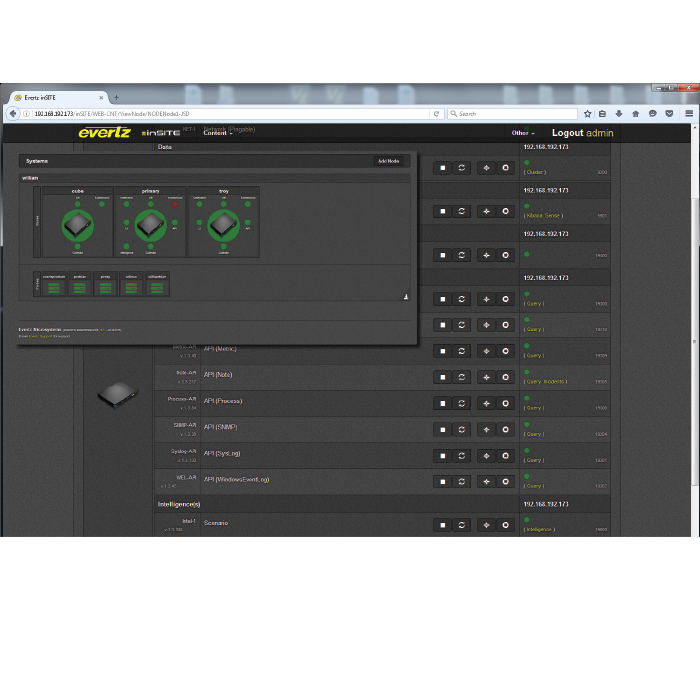Image resolution: width=700 pixels, height=700 pixels.
Task: Restart the Kibana Sense service
Action: tap(462, 211)
